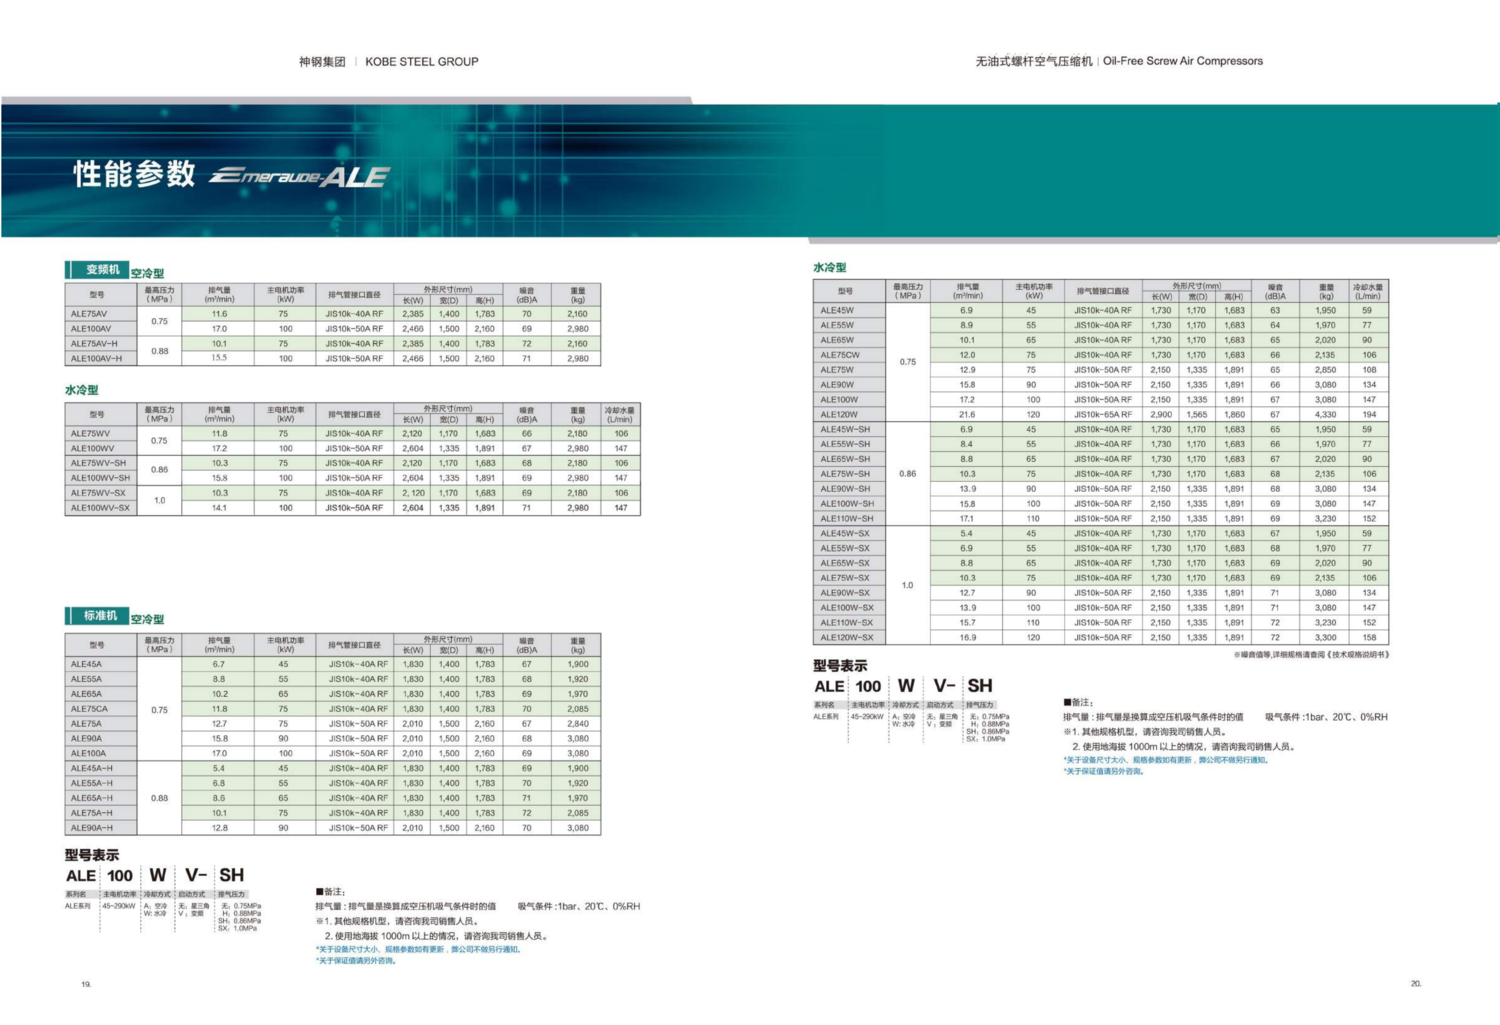Click the 型号表示 heading on the left page
This screenshot has height=1025, width=1500.
[92, 856]
